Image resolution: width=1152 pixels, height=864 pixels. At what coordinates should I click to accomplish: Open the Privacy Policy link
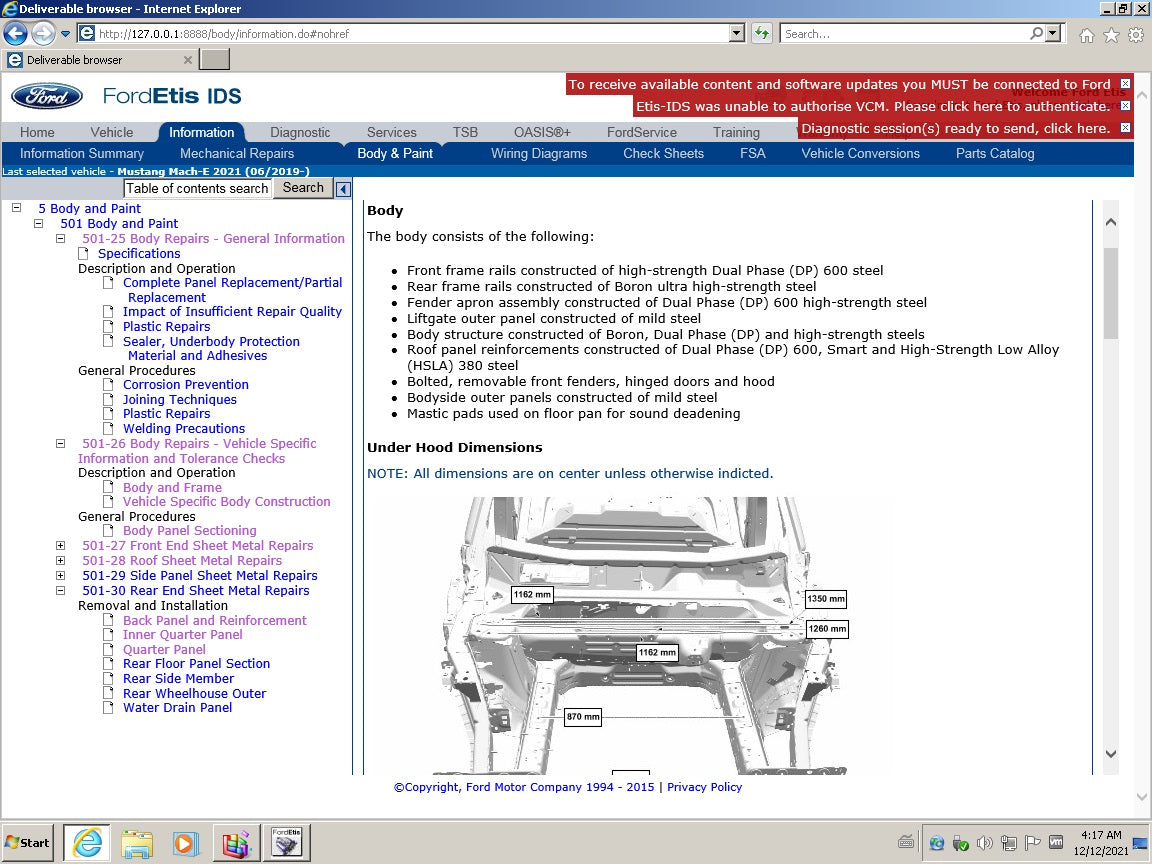coord(704,787)
